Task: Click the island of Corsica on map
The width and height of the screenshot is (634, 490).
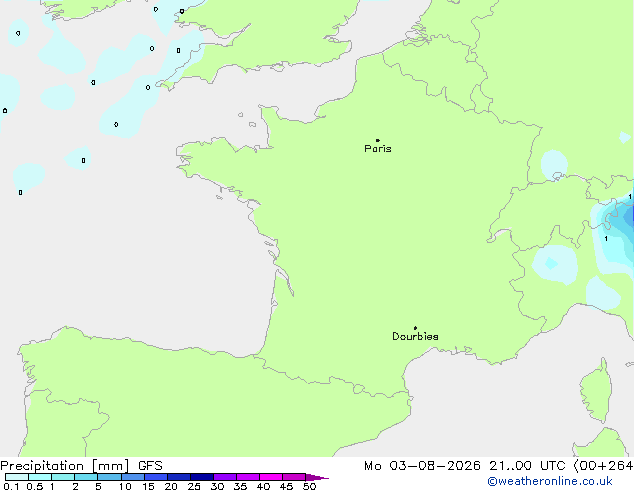Action: pos(596,391)
